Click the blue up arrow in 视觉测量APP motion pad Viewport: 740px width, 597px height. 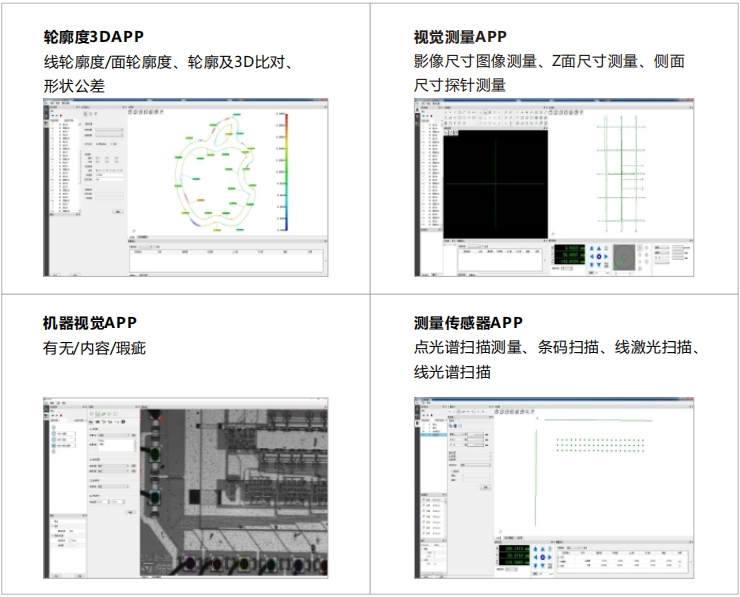point(599,248)
